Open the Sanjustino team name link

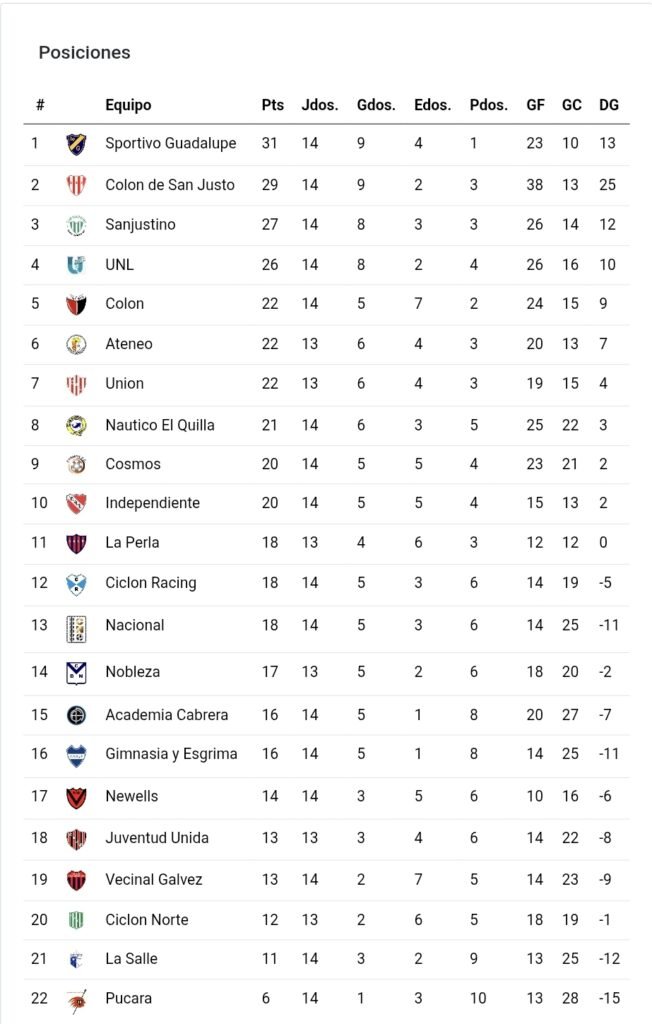tap(140, 225)
